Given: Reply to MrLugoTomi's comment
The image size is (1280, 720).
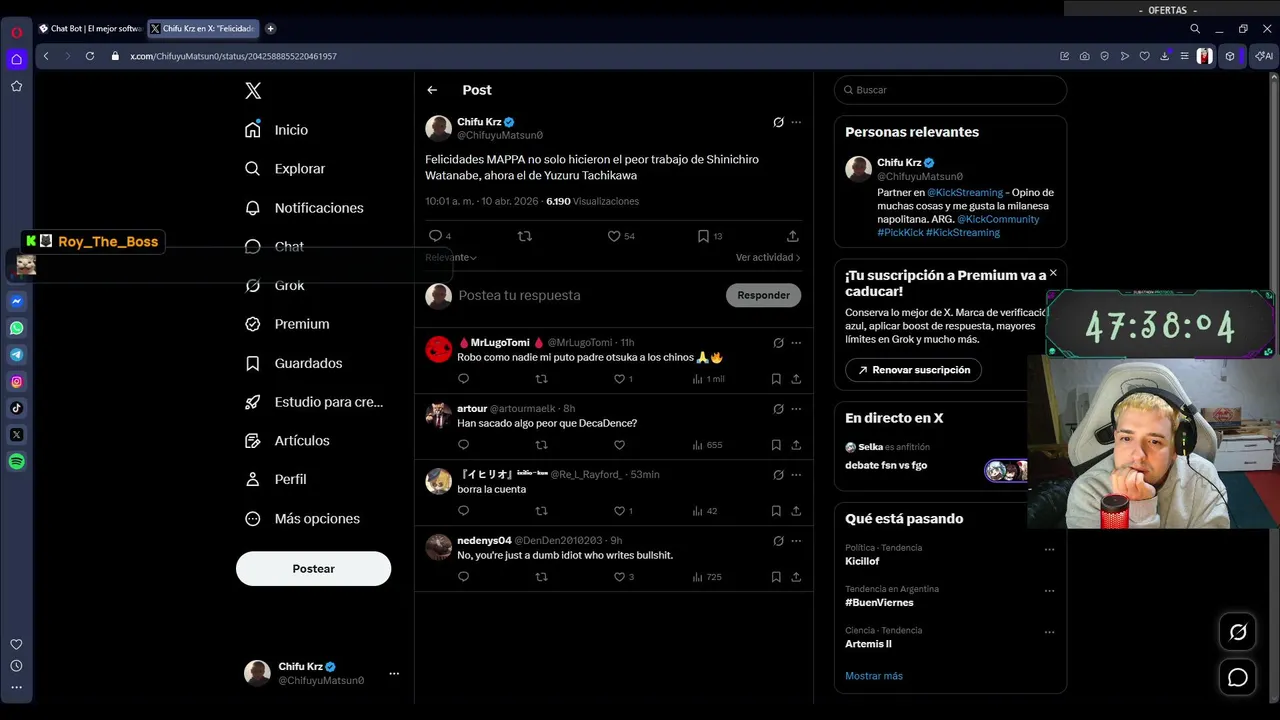Looking at the screenshot, I should pyautogui.click(x=463, y=379).
